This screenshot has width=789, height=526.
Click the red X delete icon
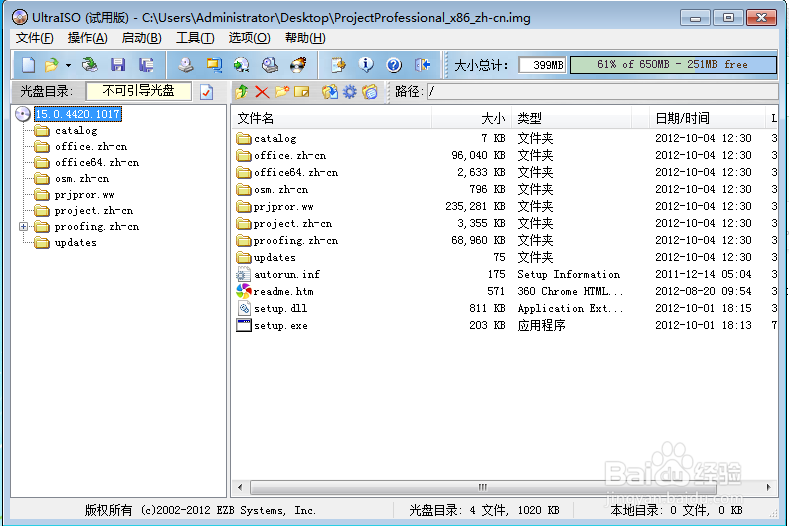(x=262, y=92)
